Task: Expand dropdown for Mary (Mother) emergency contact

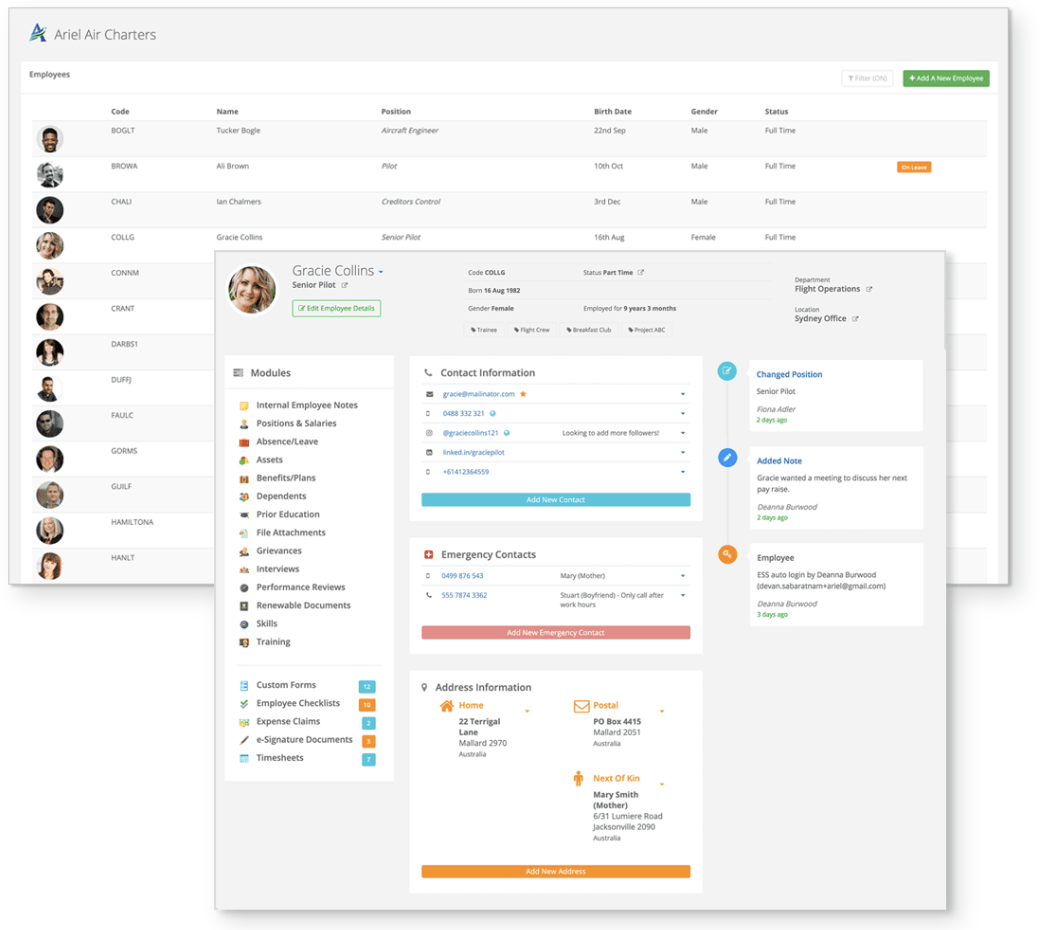Action: click(682, 576)
